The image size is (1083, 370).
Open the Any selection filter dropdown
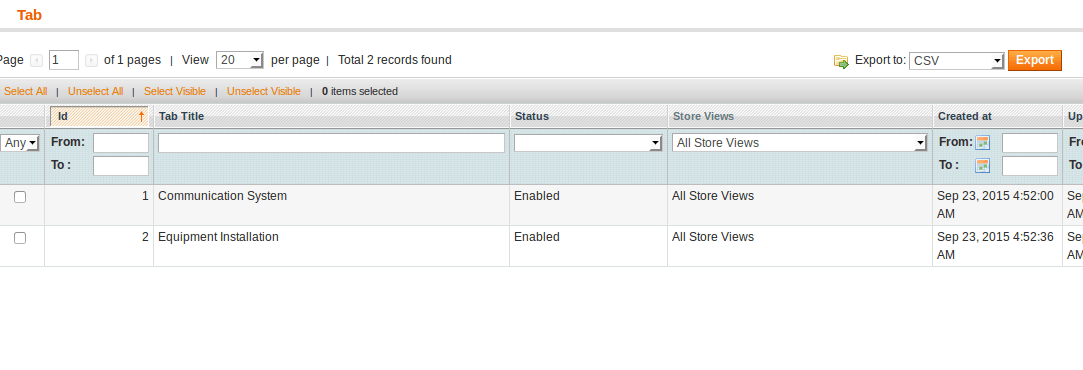pos(20,143)
